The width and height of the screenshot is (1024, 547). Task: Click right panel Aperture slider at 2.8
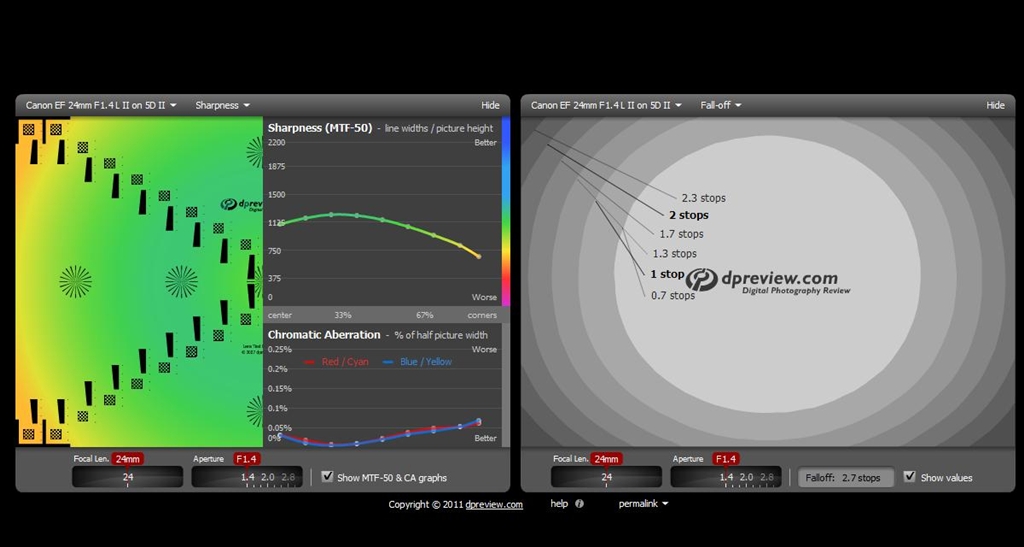tap(767, 477)
